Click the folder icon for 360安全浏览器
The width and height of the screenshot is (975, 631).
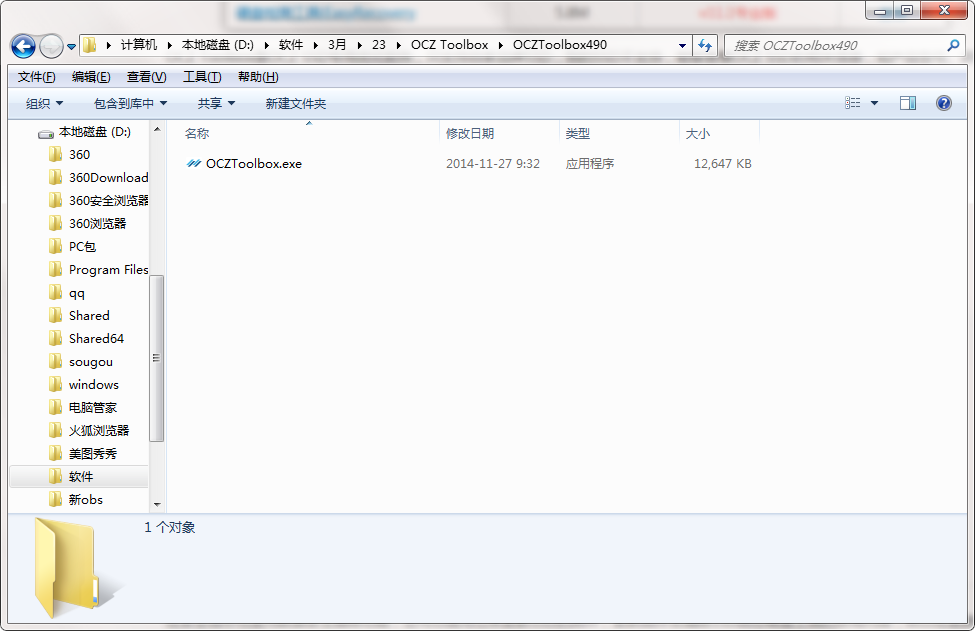[55, 200]
